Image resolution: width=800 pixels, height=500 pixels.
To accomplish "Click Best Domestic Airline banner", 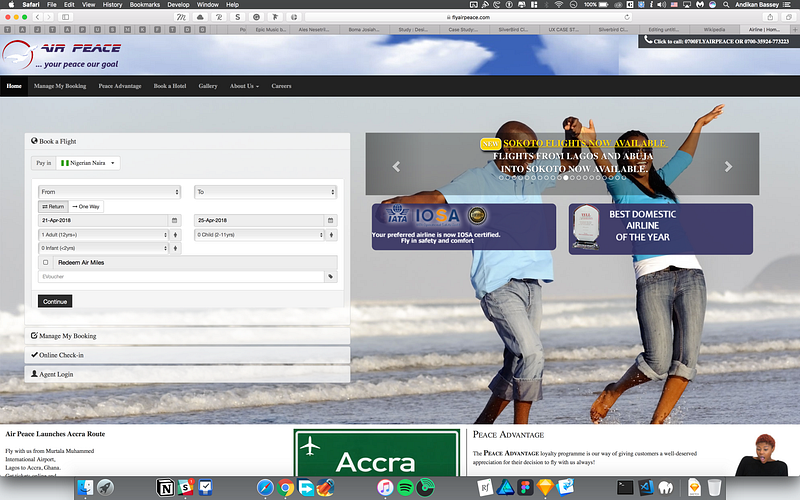I will (x=661, y=229).
